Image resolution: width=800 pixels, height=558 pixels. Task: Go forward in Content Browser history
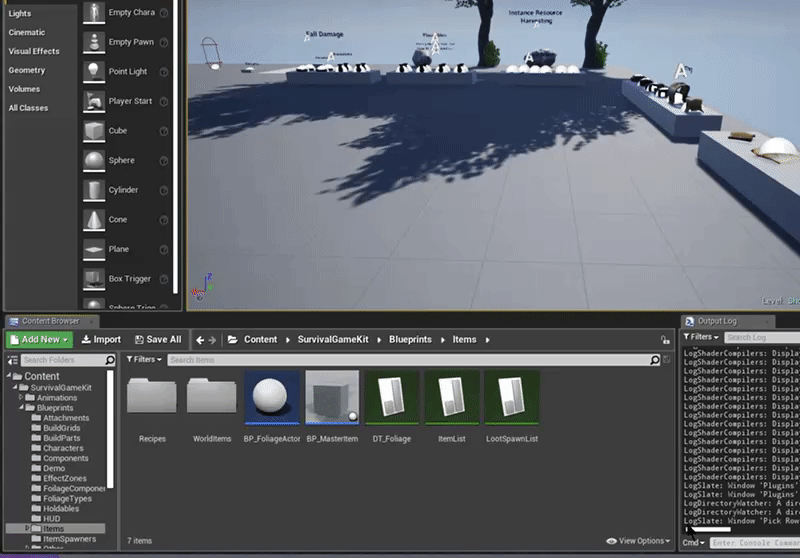pyautogui.click(x=212, y=340)
